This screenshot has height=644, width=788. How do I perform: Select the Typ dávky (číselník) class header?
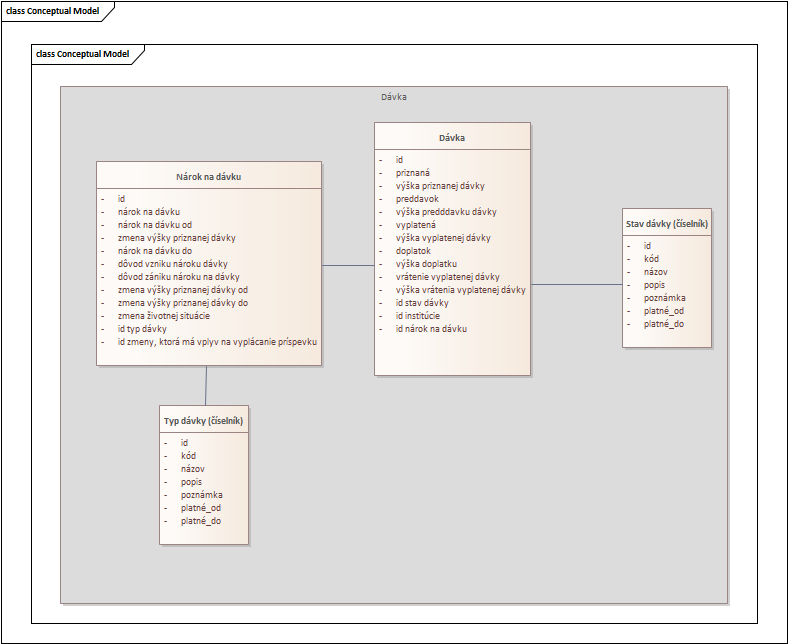tap(204, 421)
